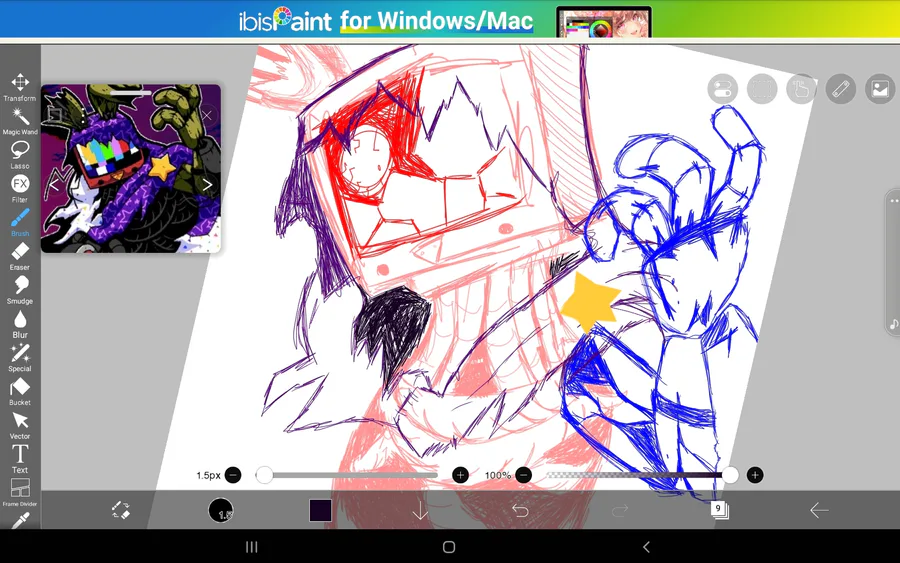Open brush settings via black brush preview

pos(220,510)
